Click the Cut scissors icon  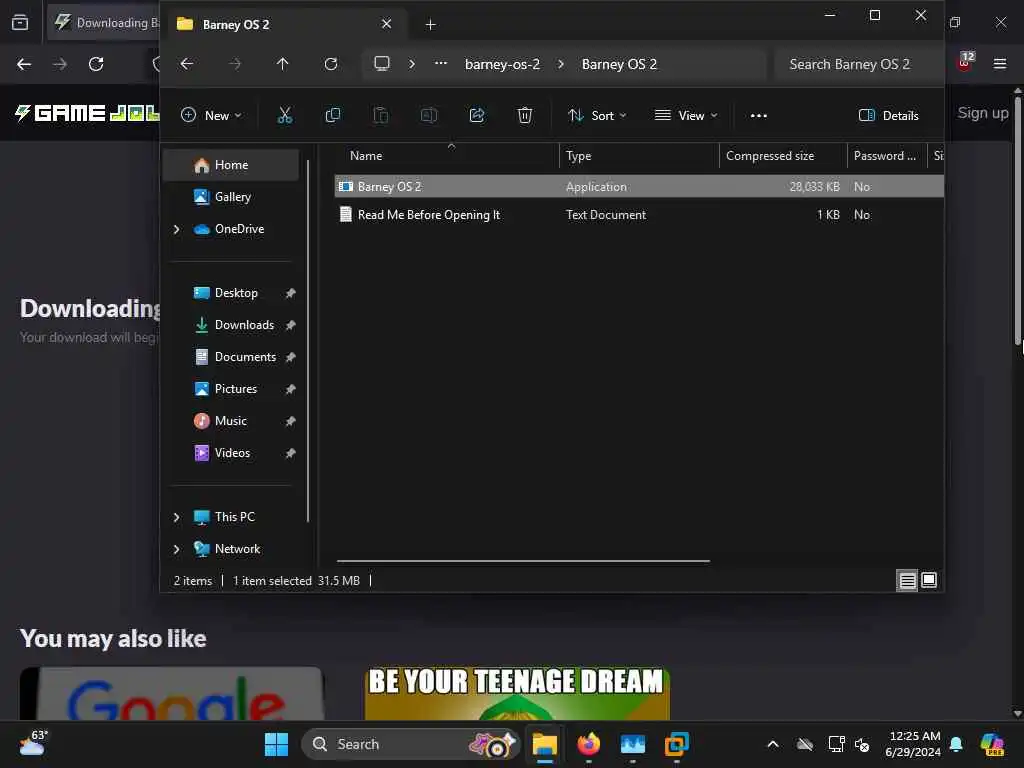(x=285, y=116)
